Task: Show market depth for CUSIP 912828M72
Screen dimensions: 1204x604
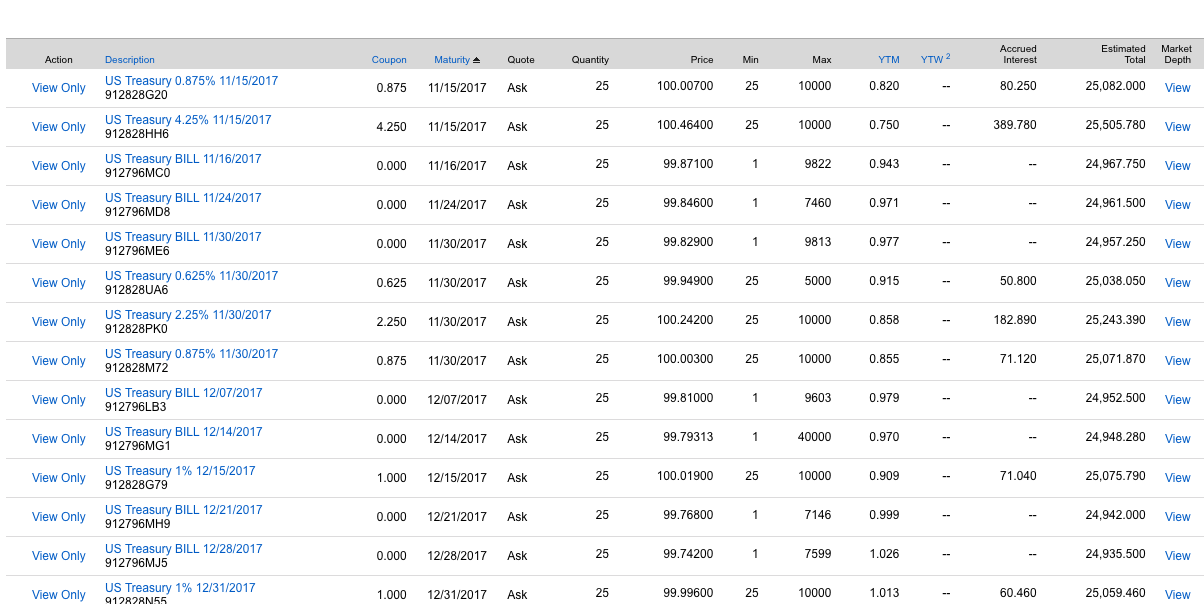Action: pyautogui.click(x=1177, y=361)
